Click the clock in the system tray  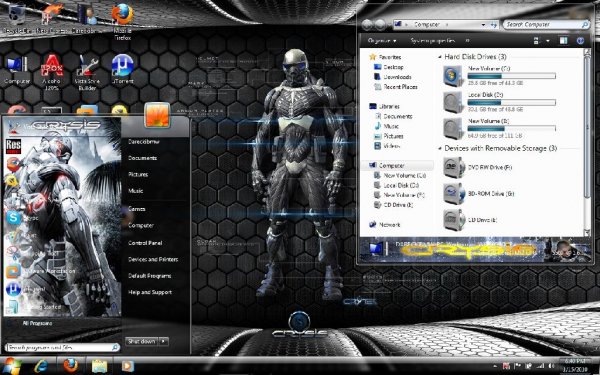pyautogui.click(x=574, y=365)
